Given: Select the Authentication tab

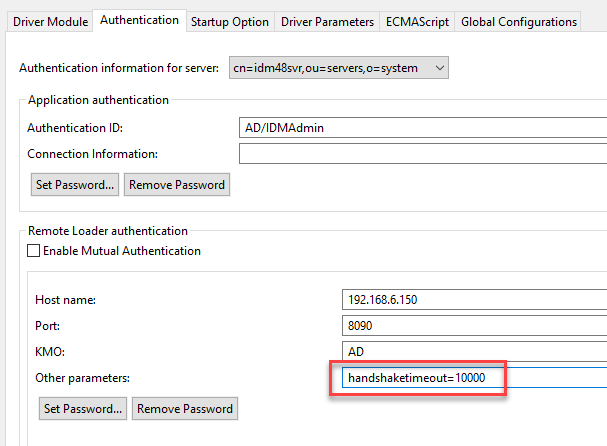Looking at the screenshot, I should click(140, 20).
